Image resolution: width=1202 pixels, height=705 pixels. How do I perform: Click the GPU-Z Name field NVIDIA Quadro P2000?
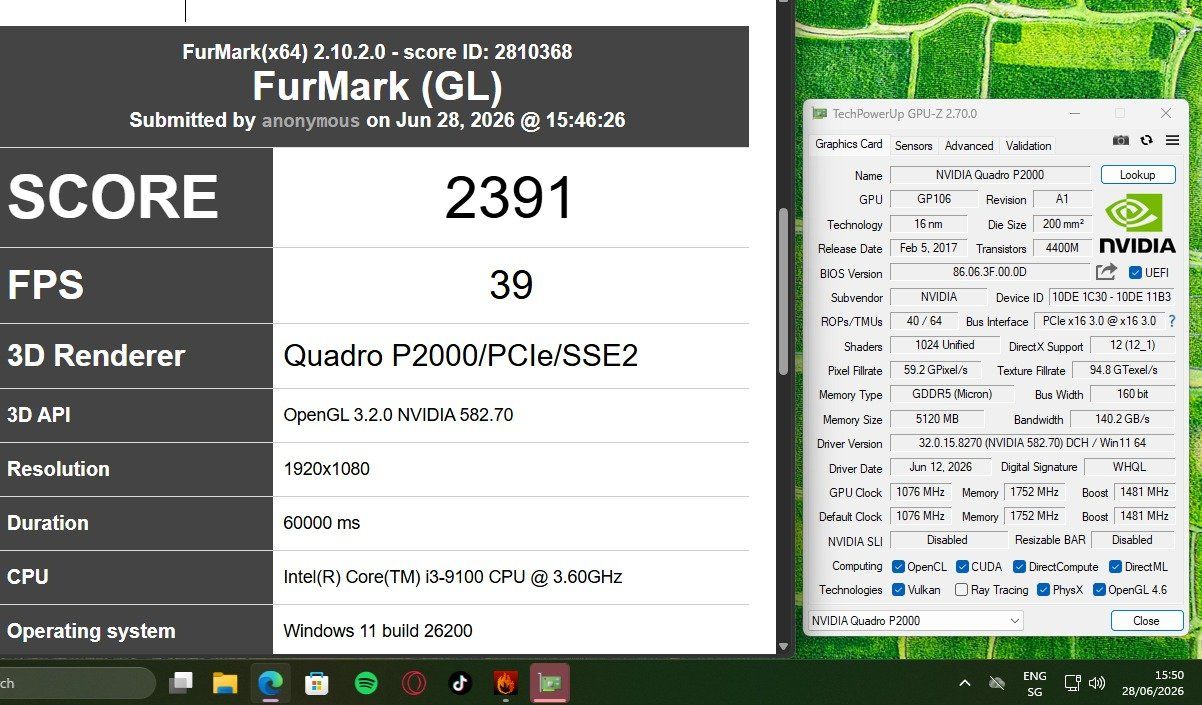(990, 175)
